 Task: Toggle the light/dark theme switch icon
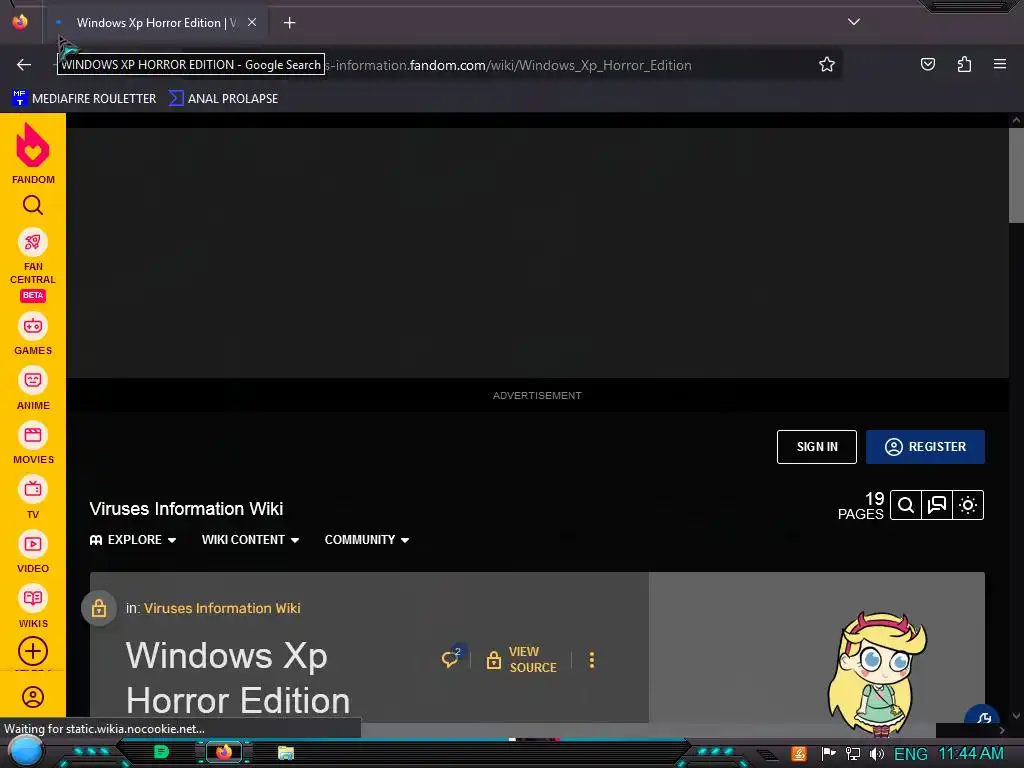point(968,505)
